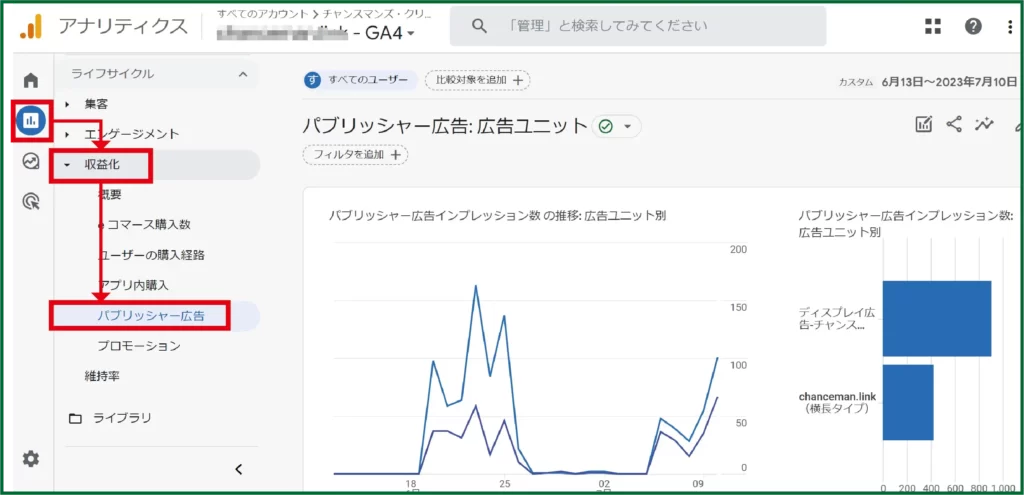Click the Home icon in left rail
1024x495 pixels.
tap(31, 81)
